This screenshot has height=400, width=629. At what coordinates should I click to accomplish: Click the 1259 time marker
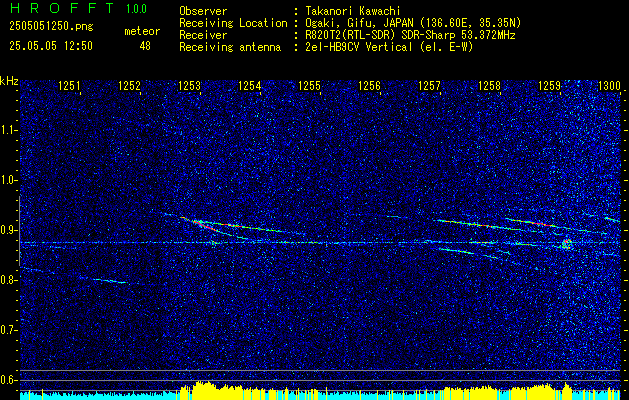550,85
